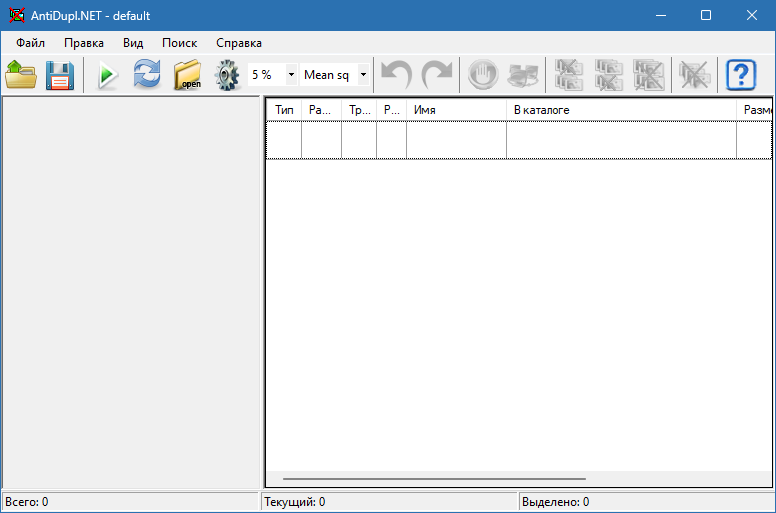Viewport: 776px width, 513px height.
Task: Open options with the gear icon
Action: 227,75
